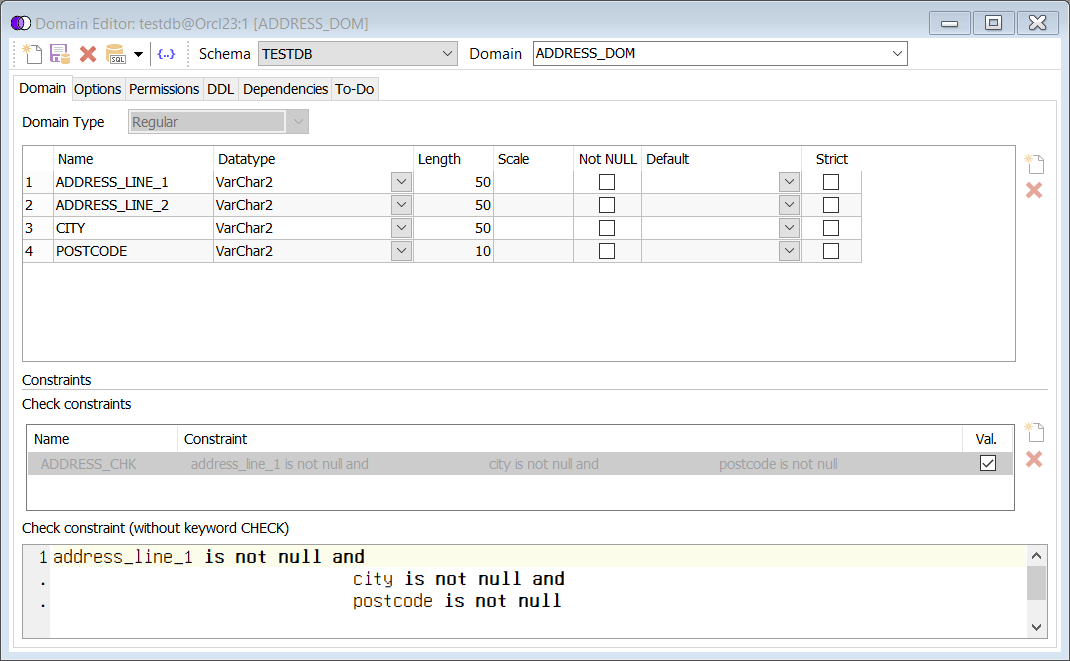1070x661 pixels.
Task: Open the Datatype dropdown for CITY row
Action: pyautogui.click(x=401, y=228)
